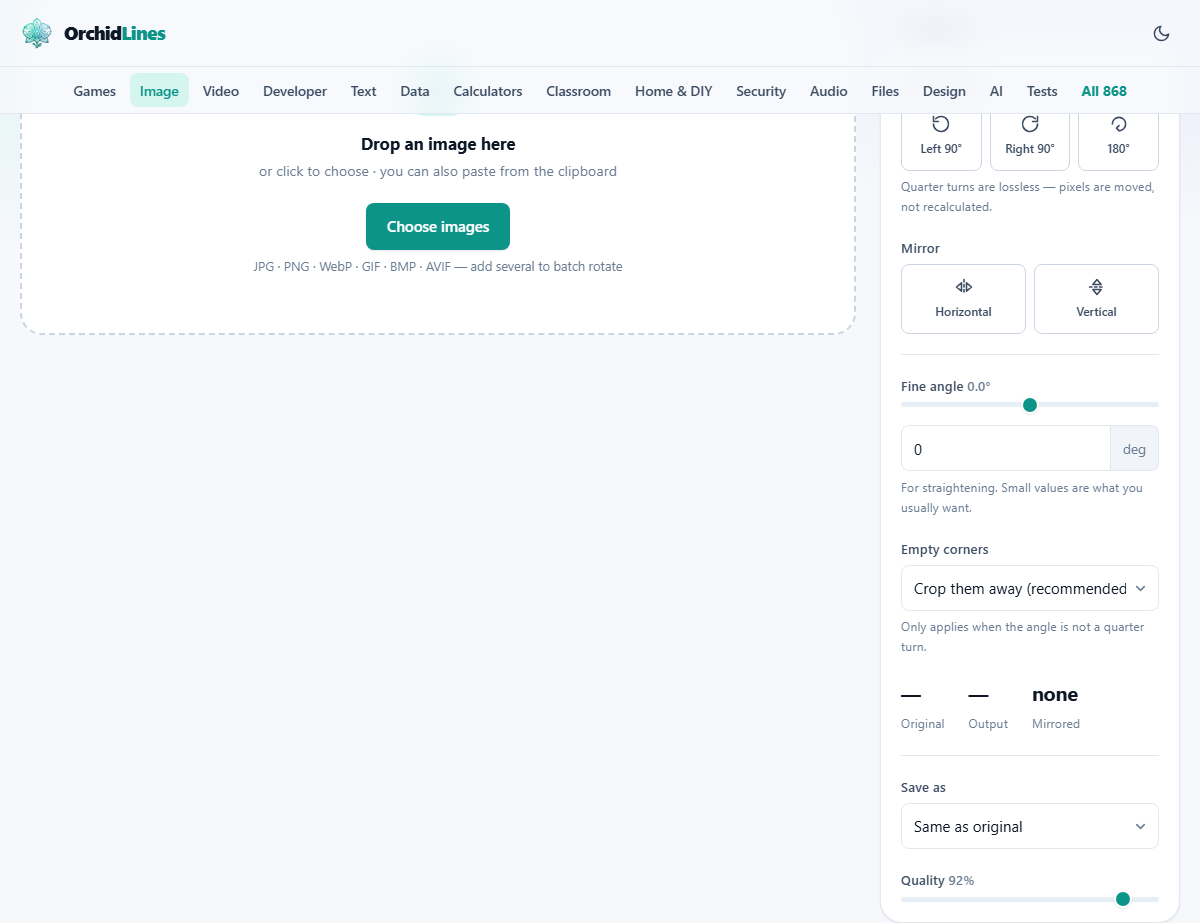Rotate the image Right 90°
The image size is (1200, 923).
pos(1030,141)
